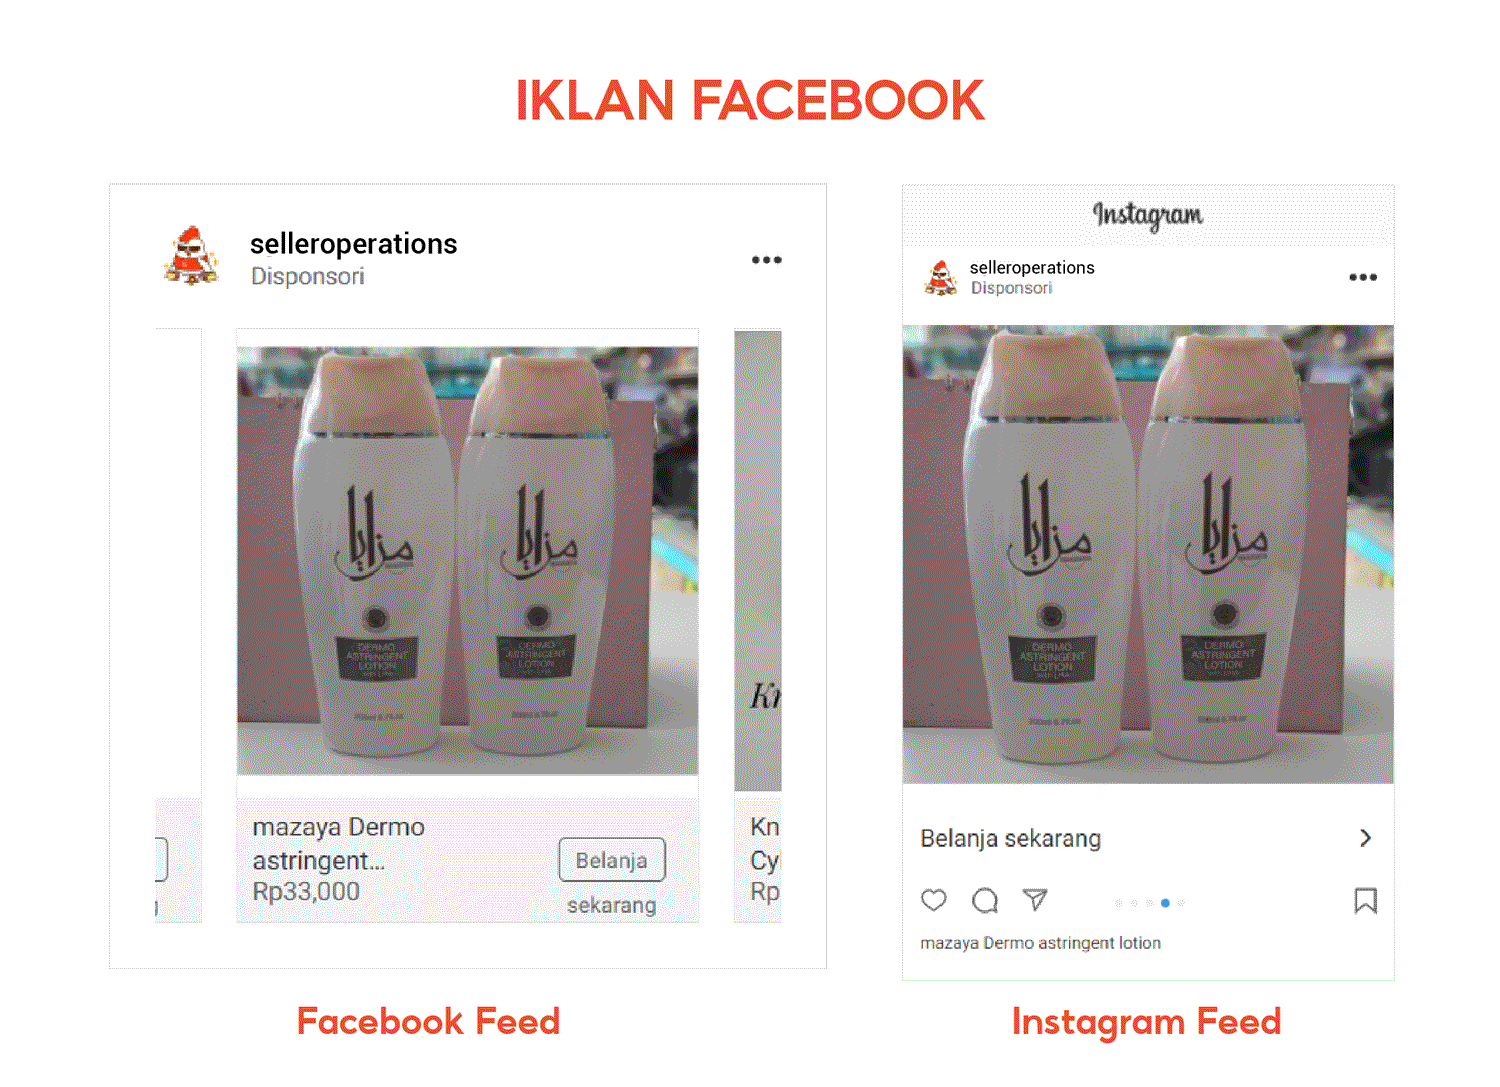1500x1087 pixels.
Task: Open selleroperations profile name in Instagram feed
Action: 1032,267
